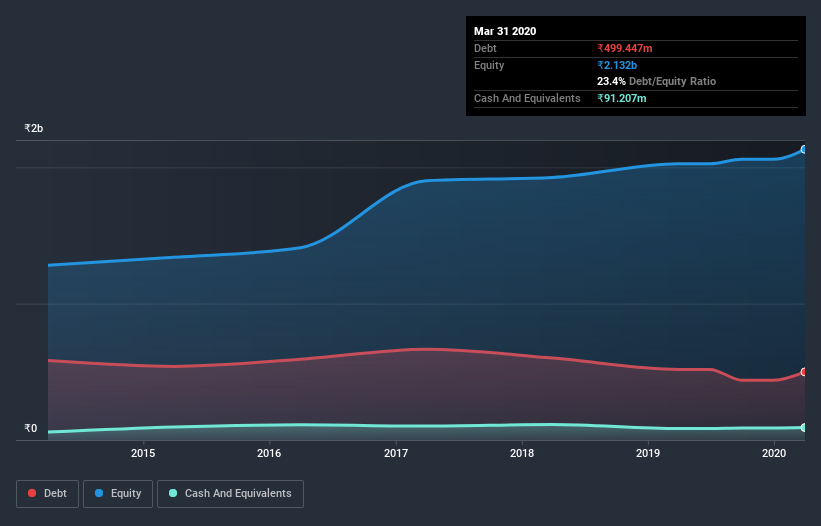Select the Debt data point at Mar 2020

(804, 372)
